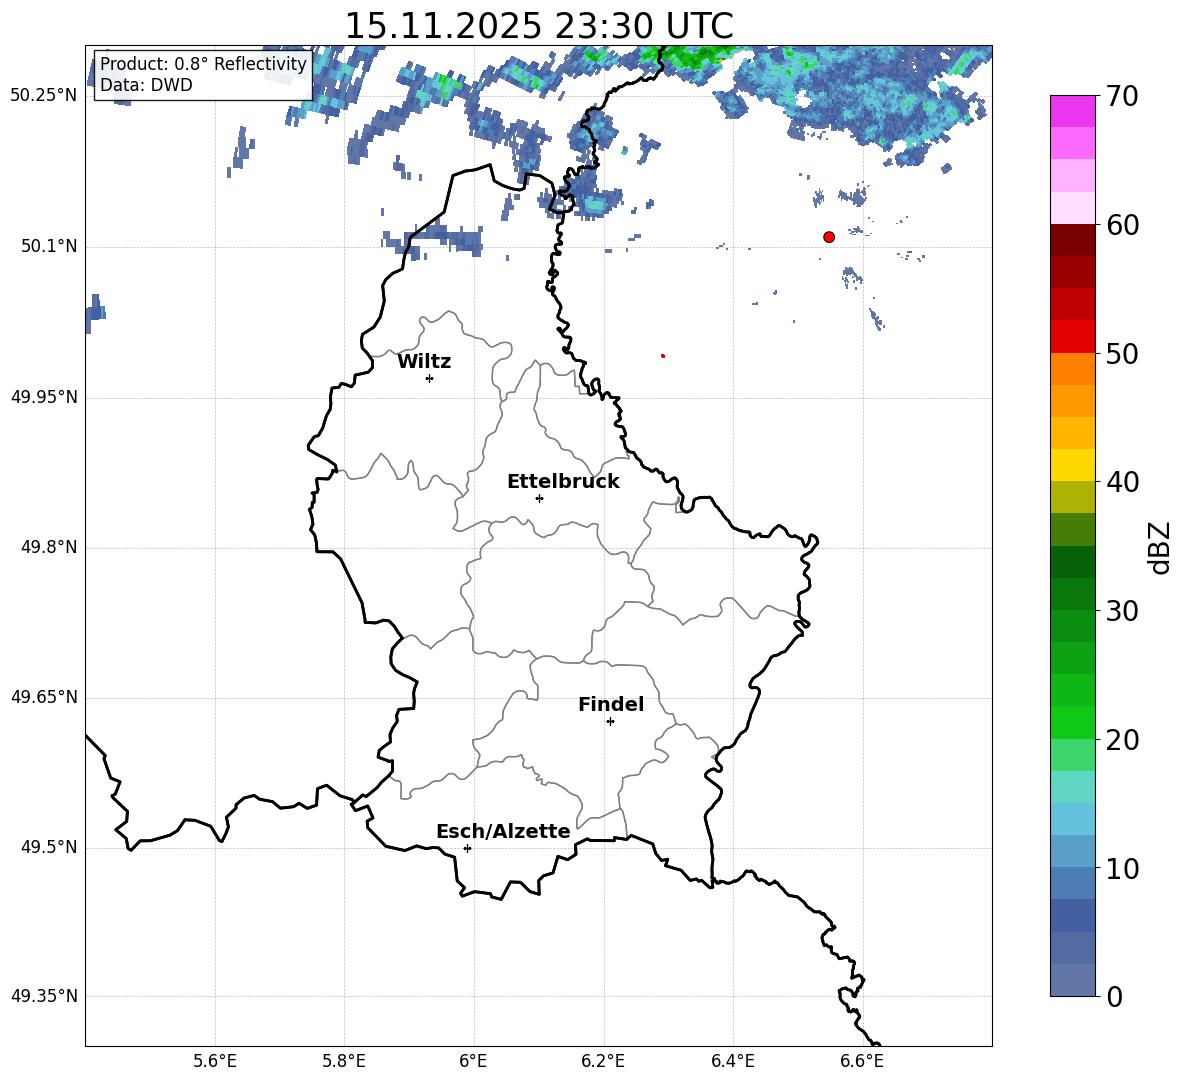Click the 49.5°N latitude label
Screen dimensions: 1184x1081
pos(49,847)
